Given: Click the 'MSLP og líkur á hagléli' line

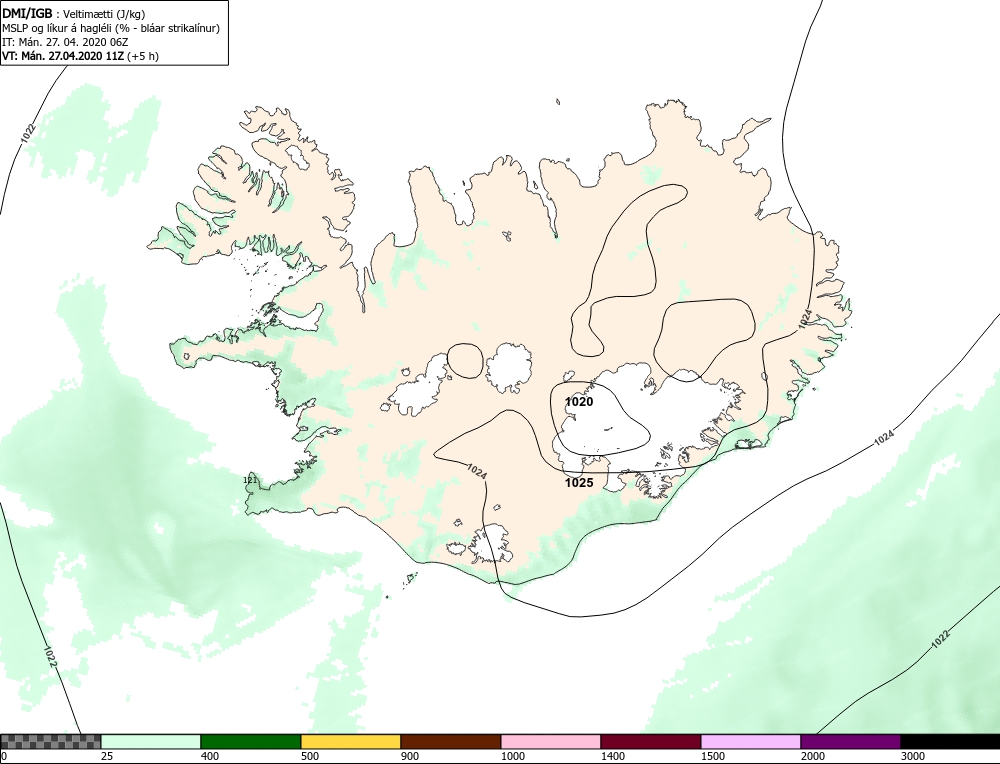Looking at the screenshot, I should click(111, 28).
